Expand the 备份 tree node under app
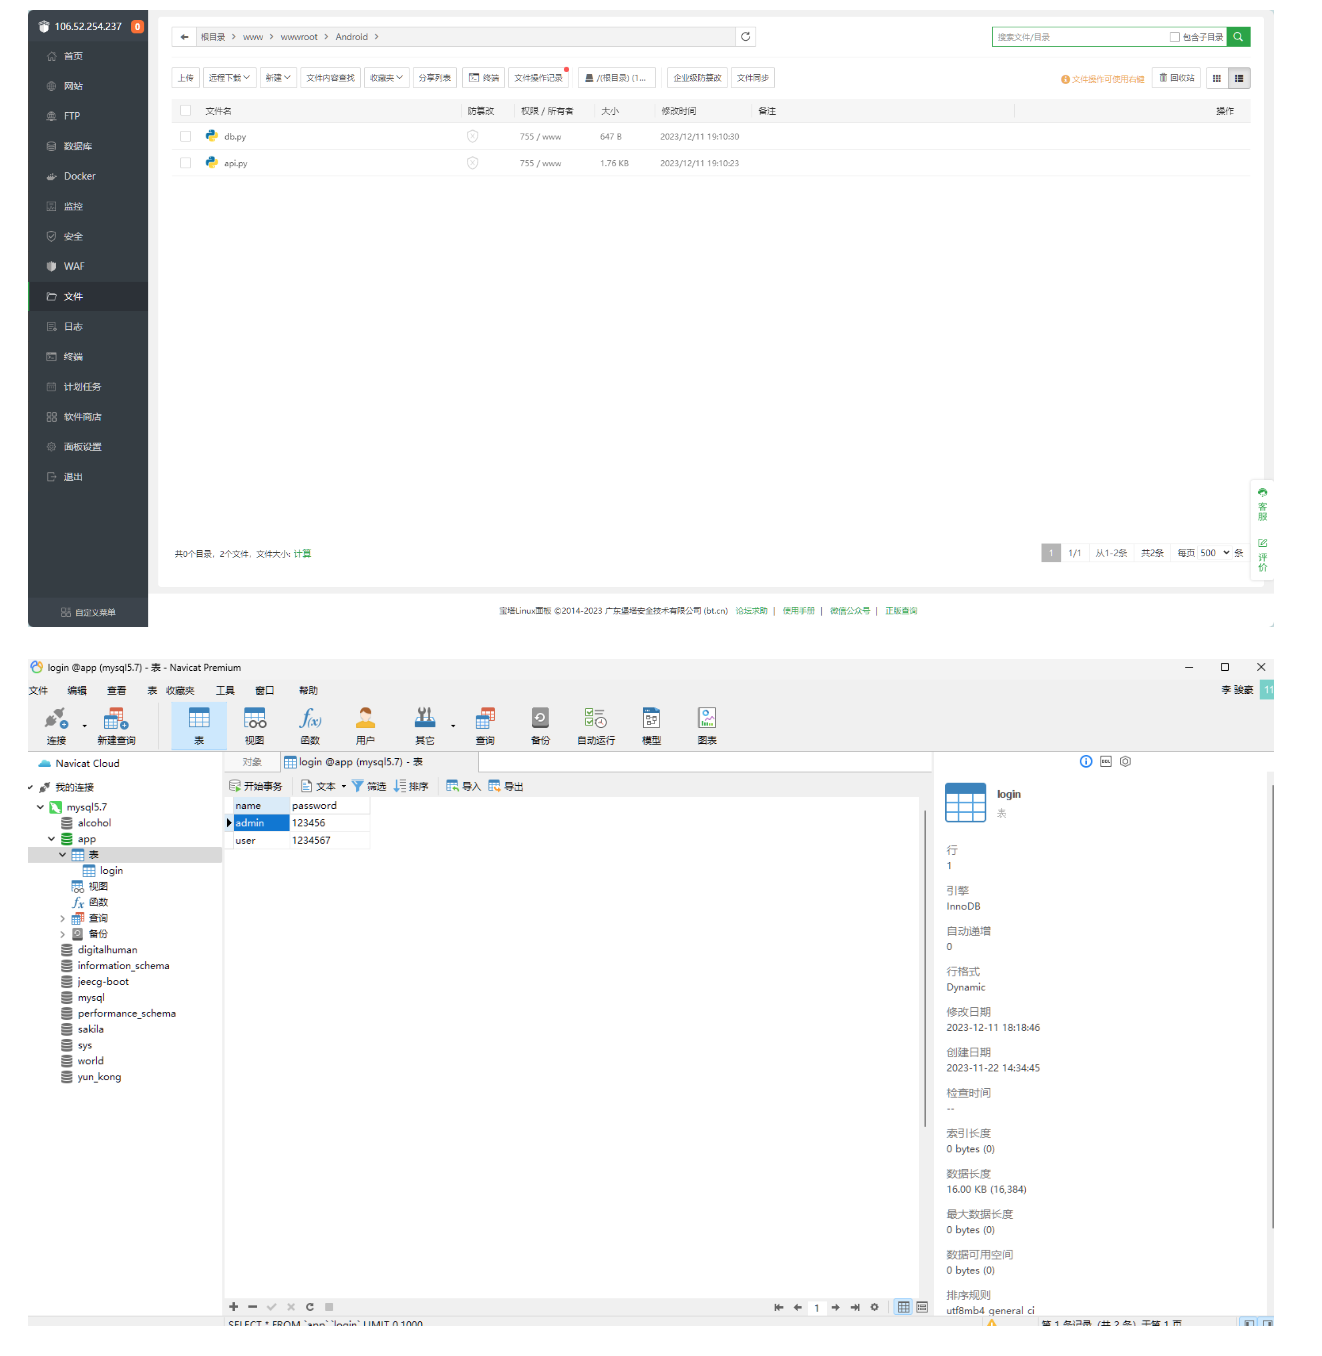The height and width of the screenshot is (1356, 1322). [62, 935]
